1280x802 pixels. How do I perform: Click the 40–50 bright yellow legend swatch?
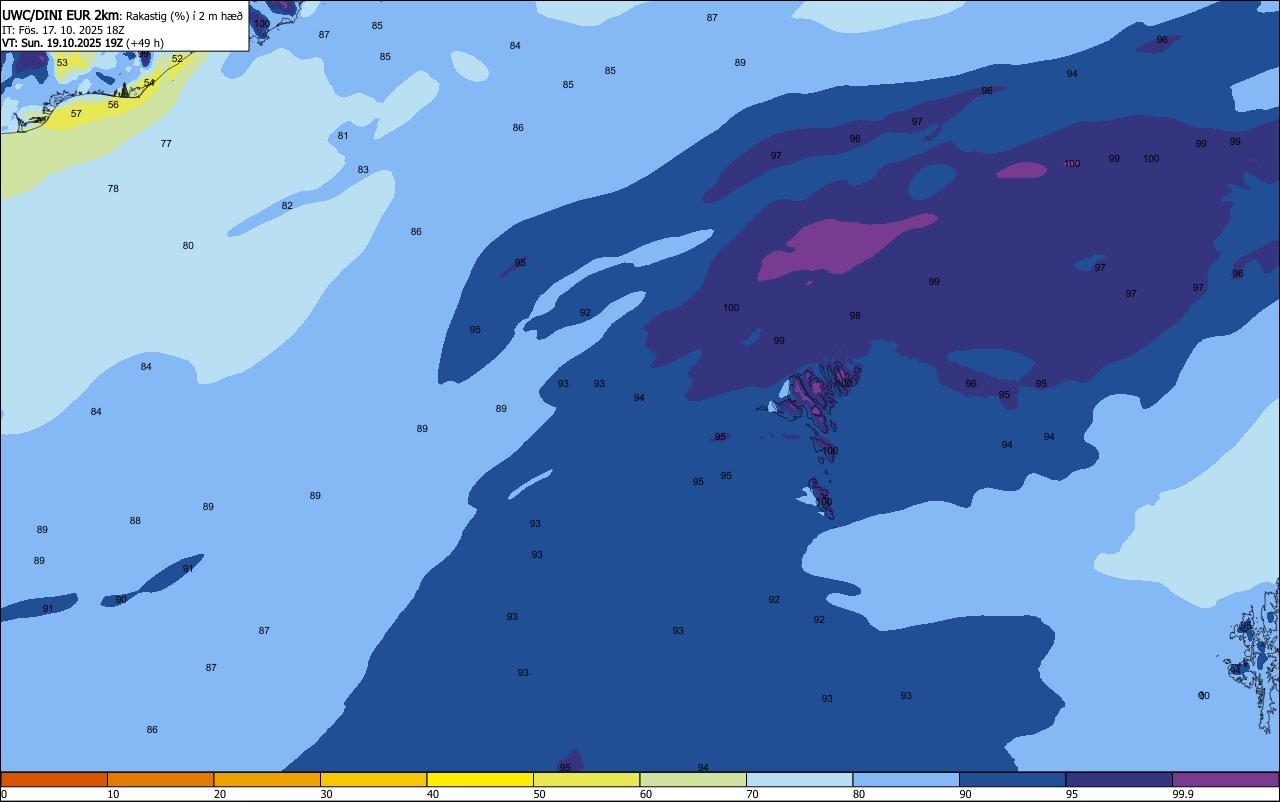480,779
